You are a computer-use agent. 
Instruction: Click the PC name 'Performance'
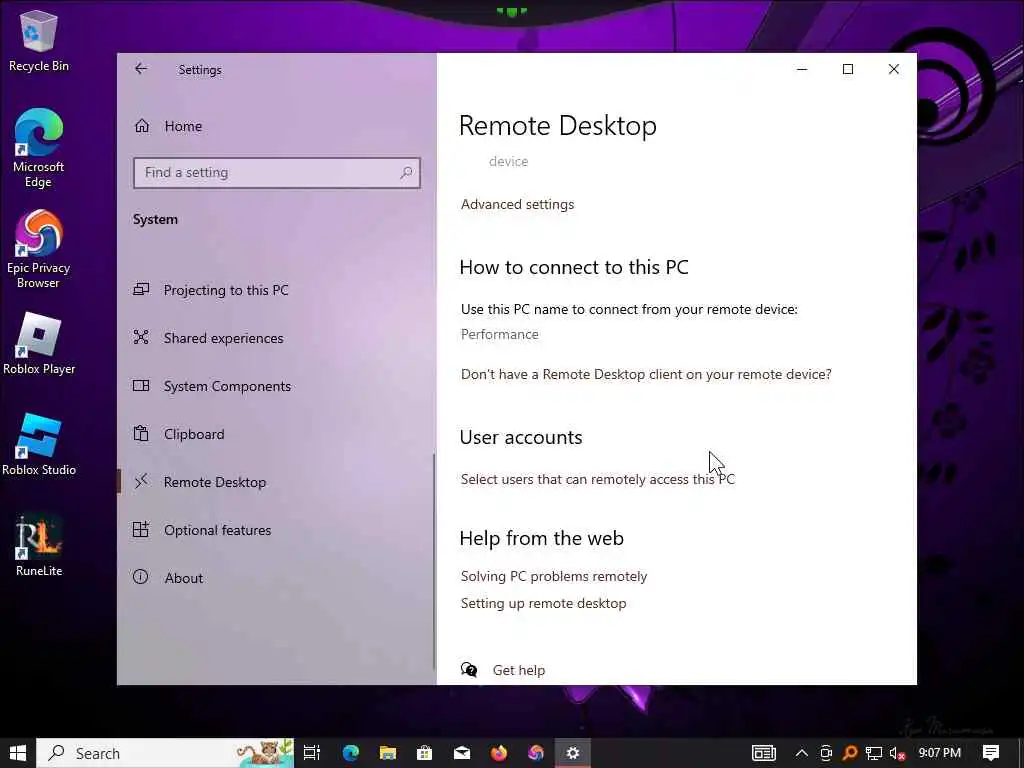500,334
